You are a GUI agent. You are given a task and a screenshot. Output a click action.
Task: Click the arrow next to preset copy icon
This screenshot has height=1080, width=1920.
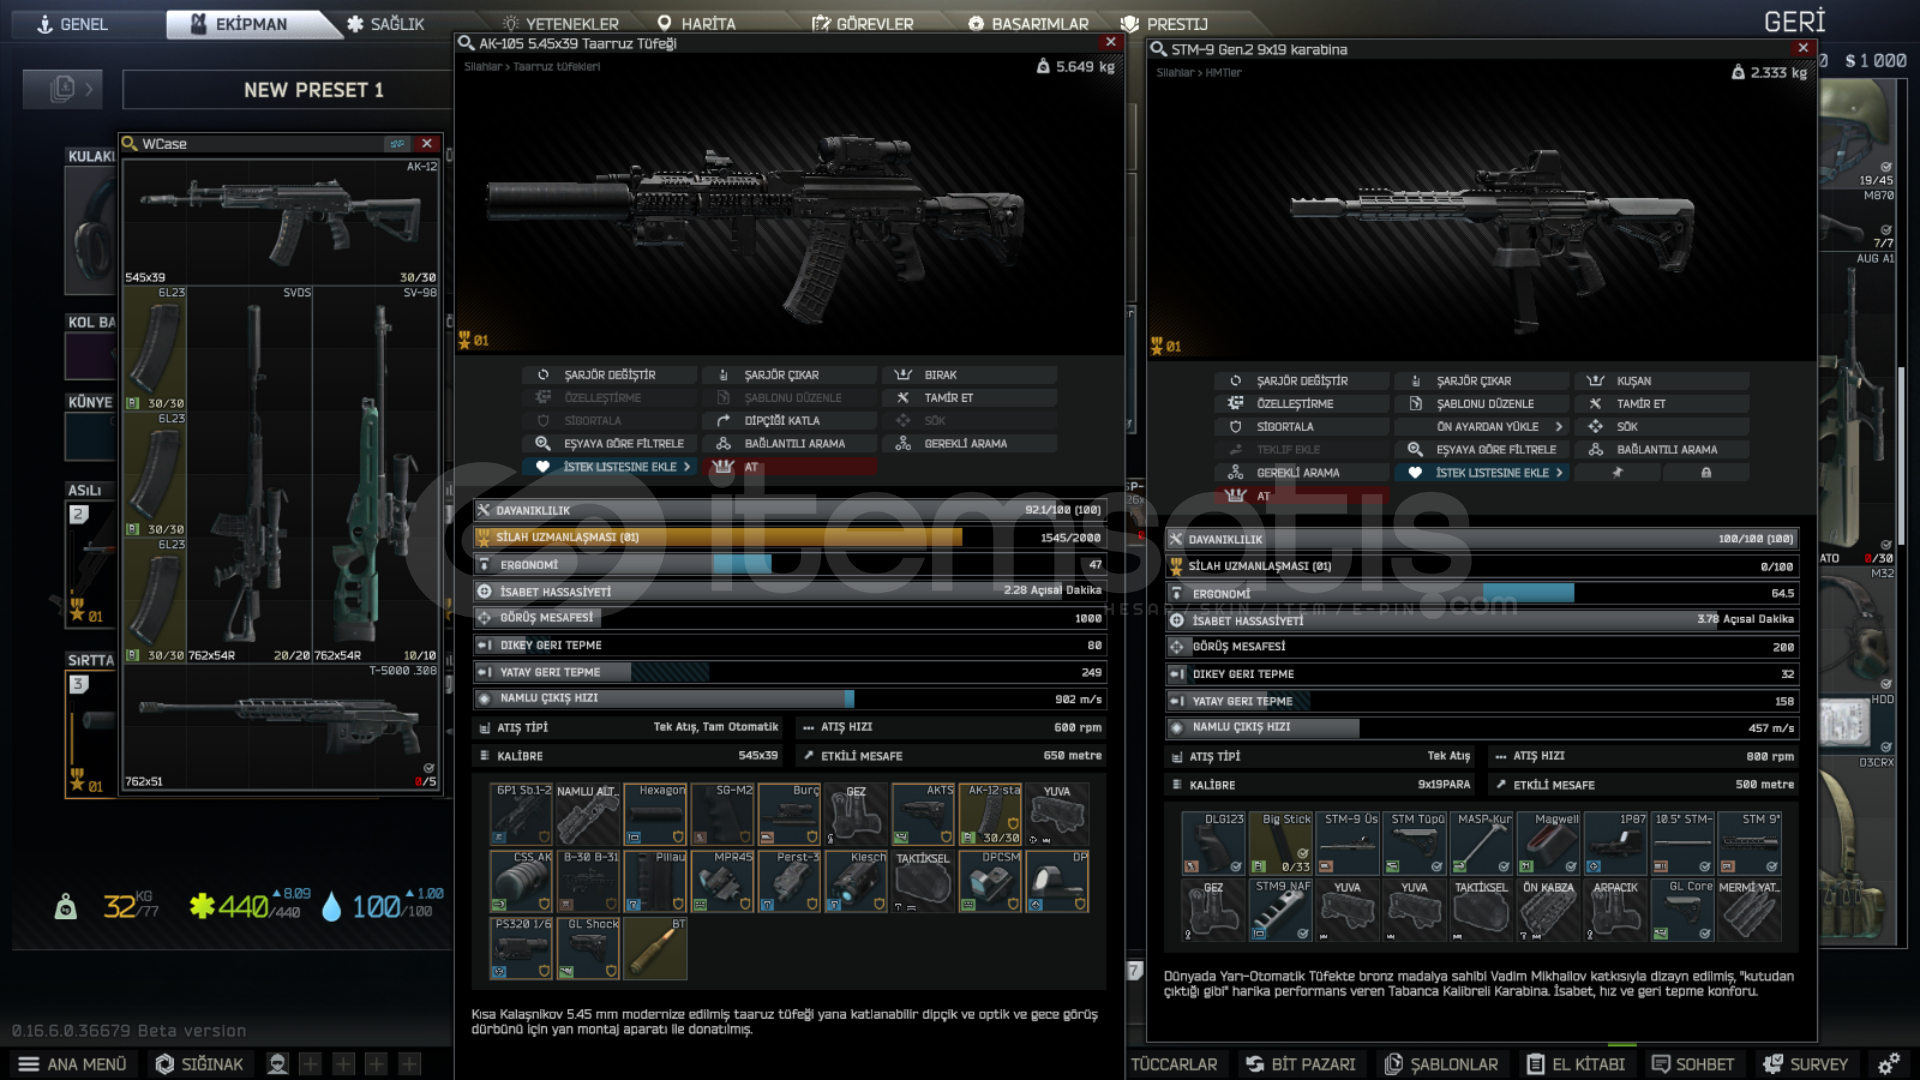(90, 89)
